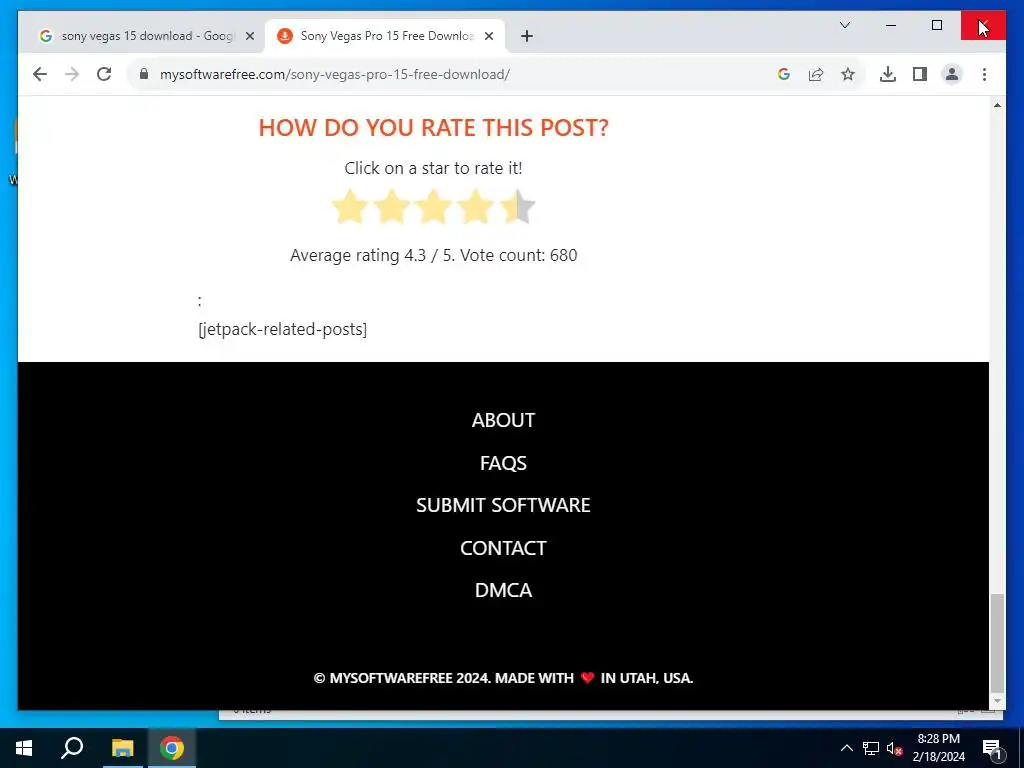
Task: Open File Explorer from taskbar
Action: coord(122,748)
